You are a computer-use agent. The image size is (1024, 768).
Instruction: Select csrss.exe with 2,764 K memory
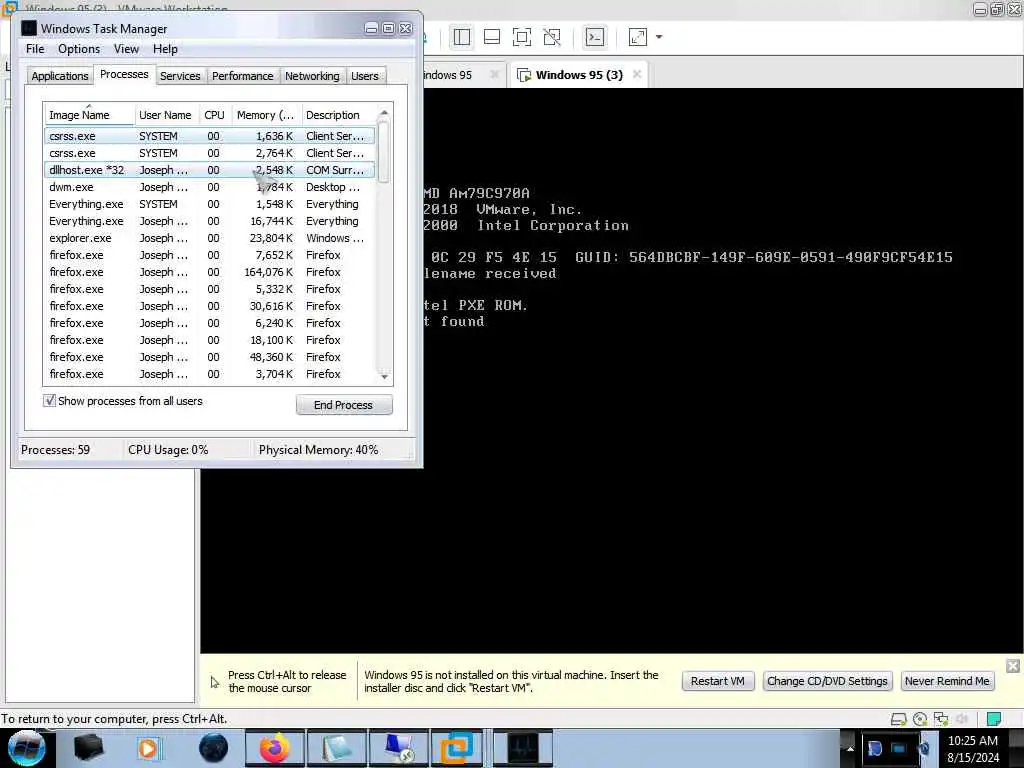(x=210, y=153)
